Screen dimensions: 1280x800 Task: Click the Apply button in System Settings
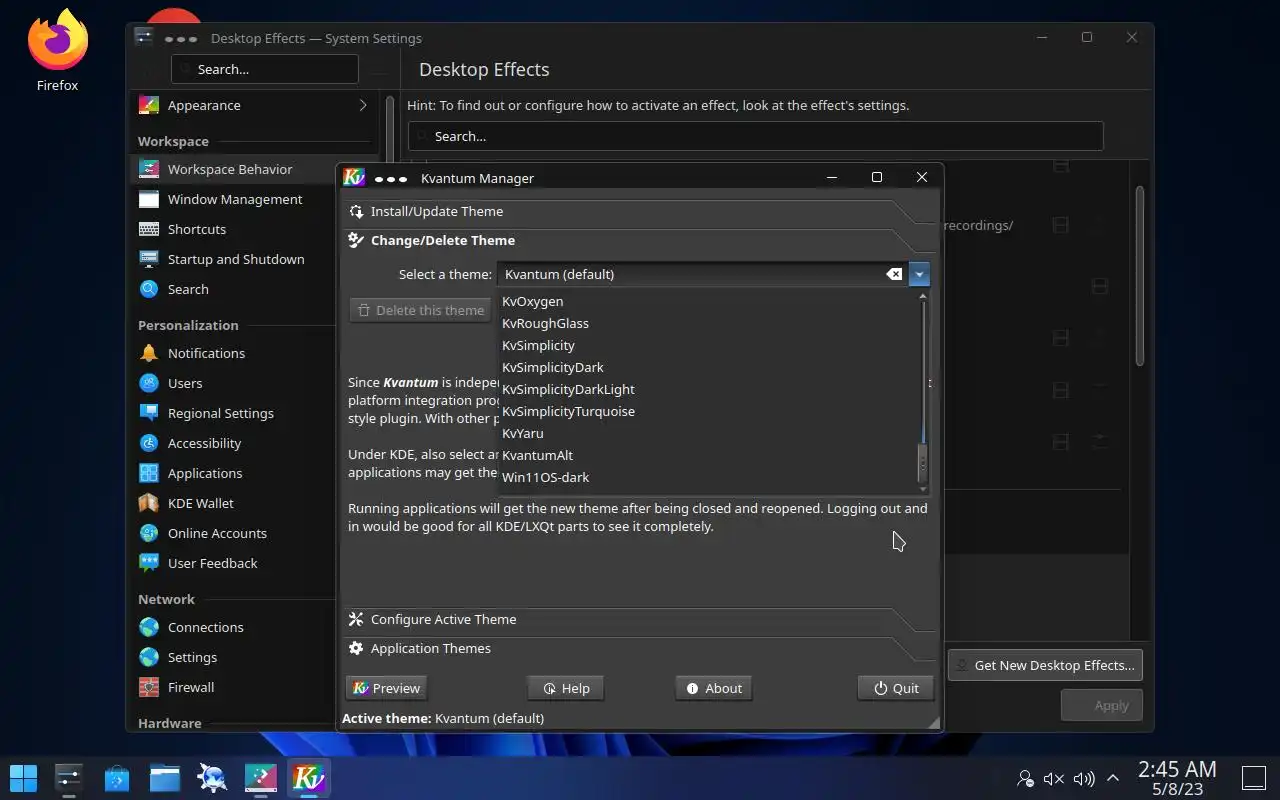[x=1101, y=705]
